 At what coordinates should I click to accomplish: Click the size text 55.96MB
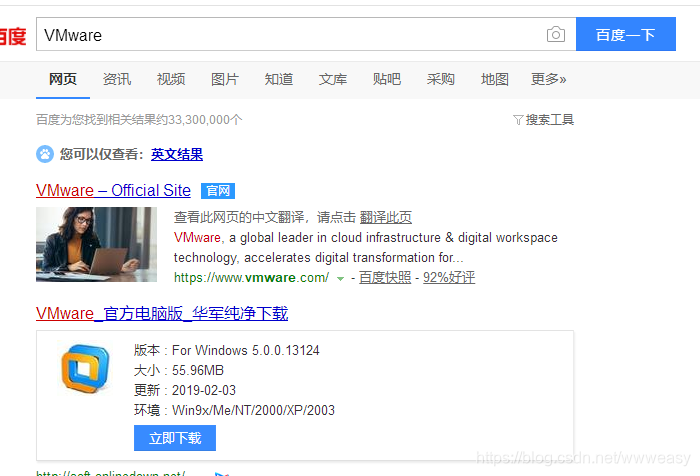pos(198,370)
